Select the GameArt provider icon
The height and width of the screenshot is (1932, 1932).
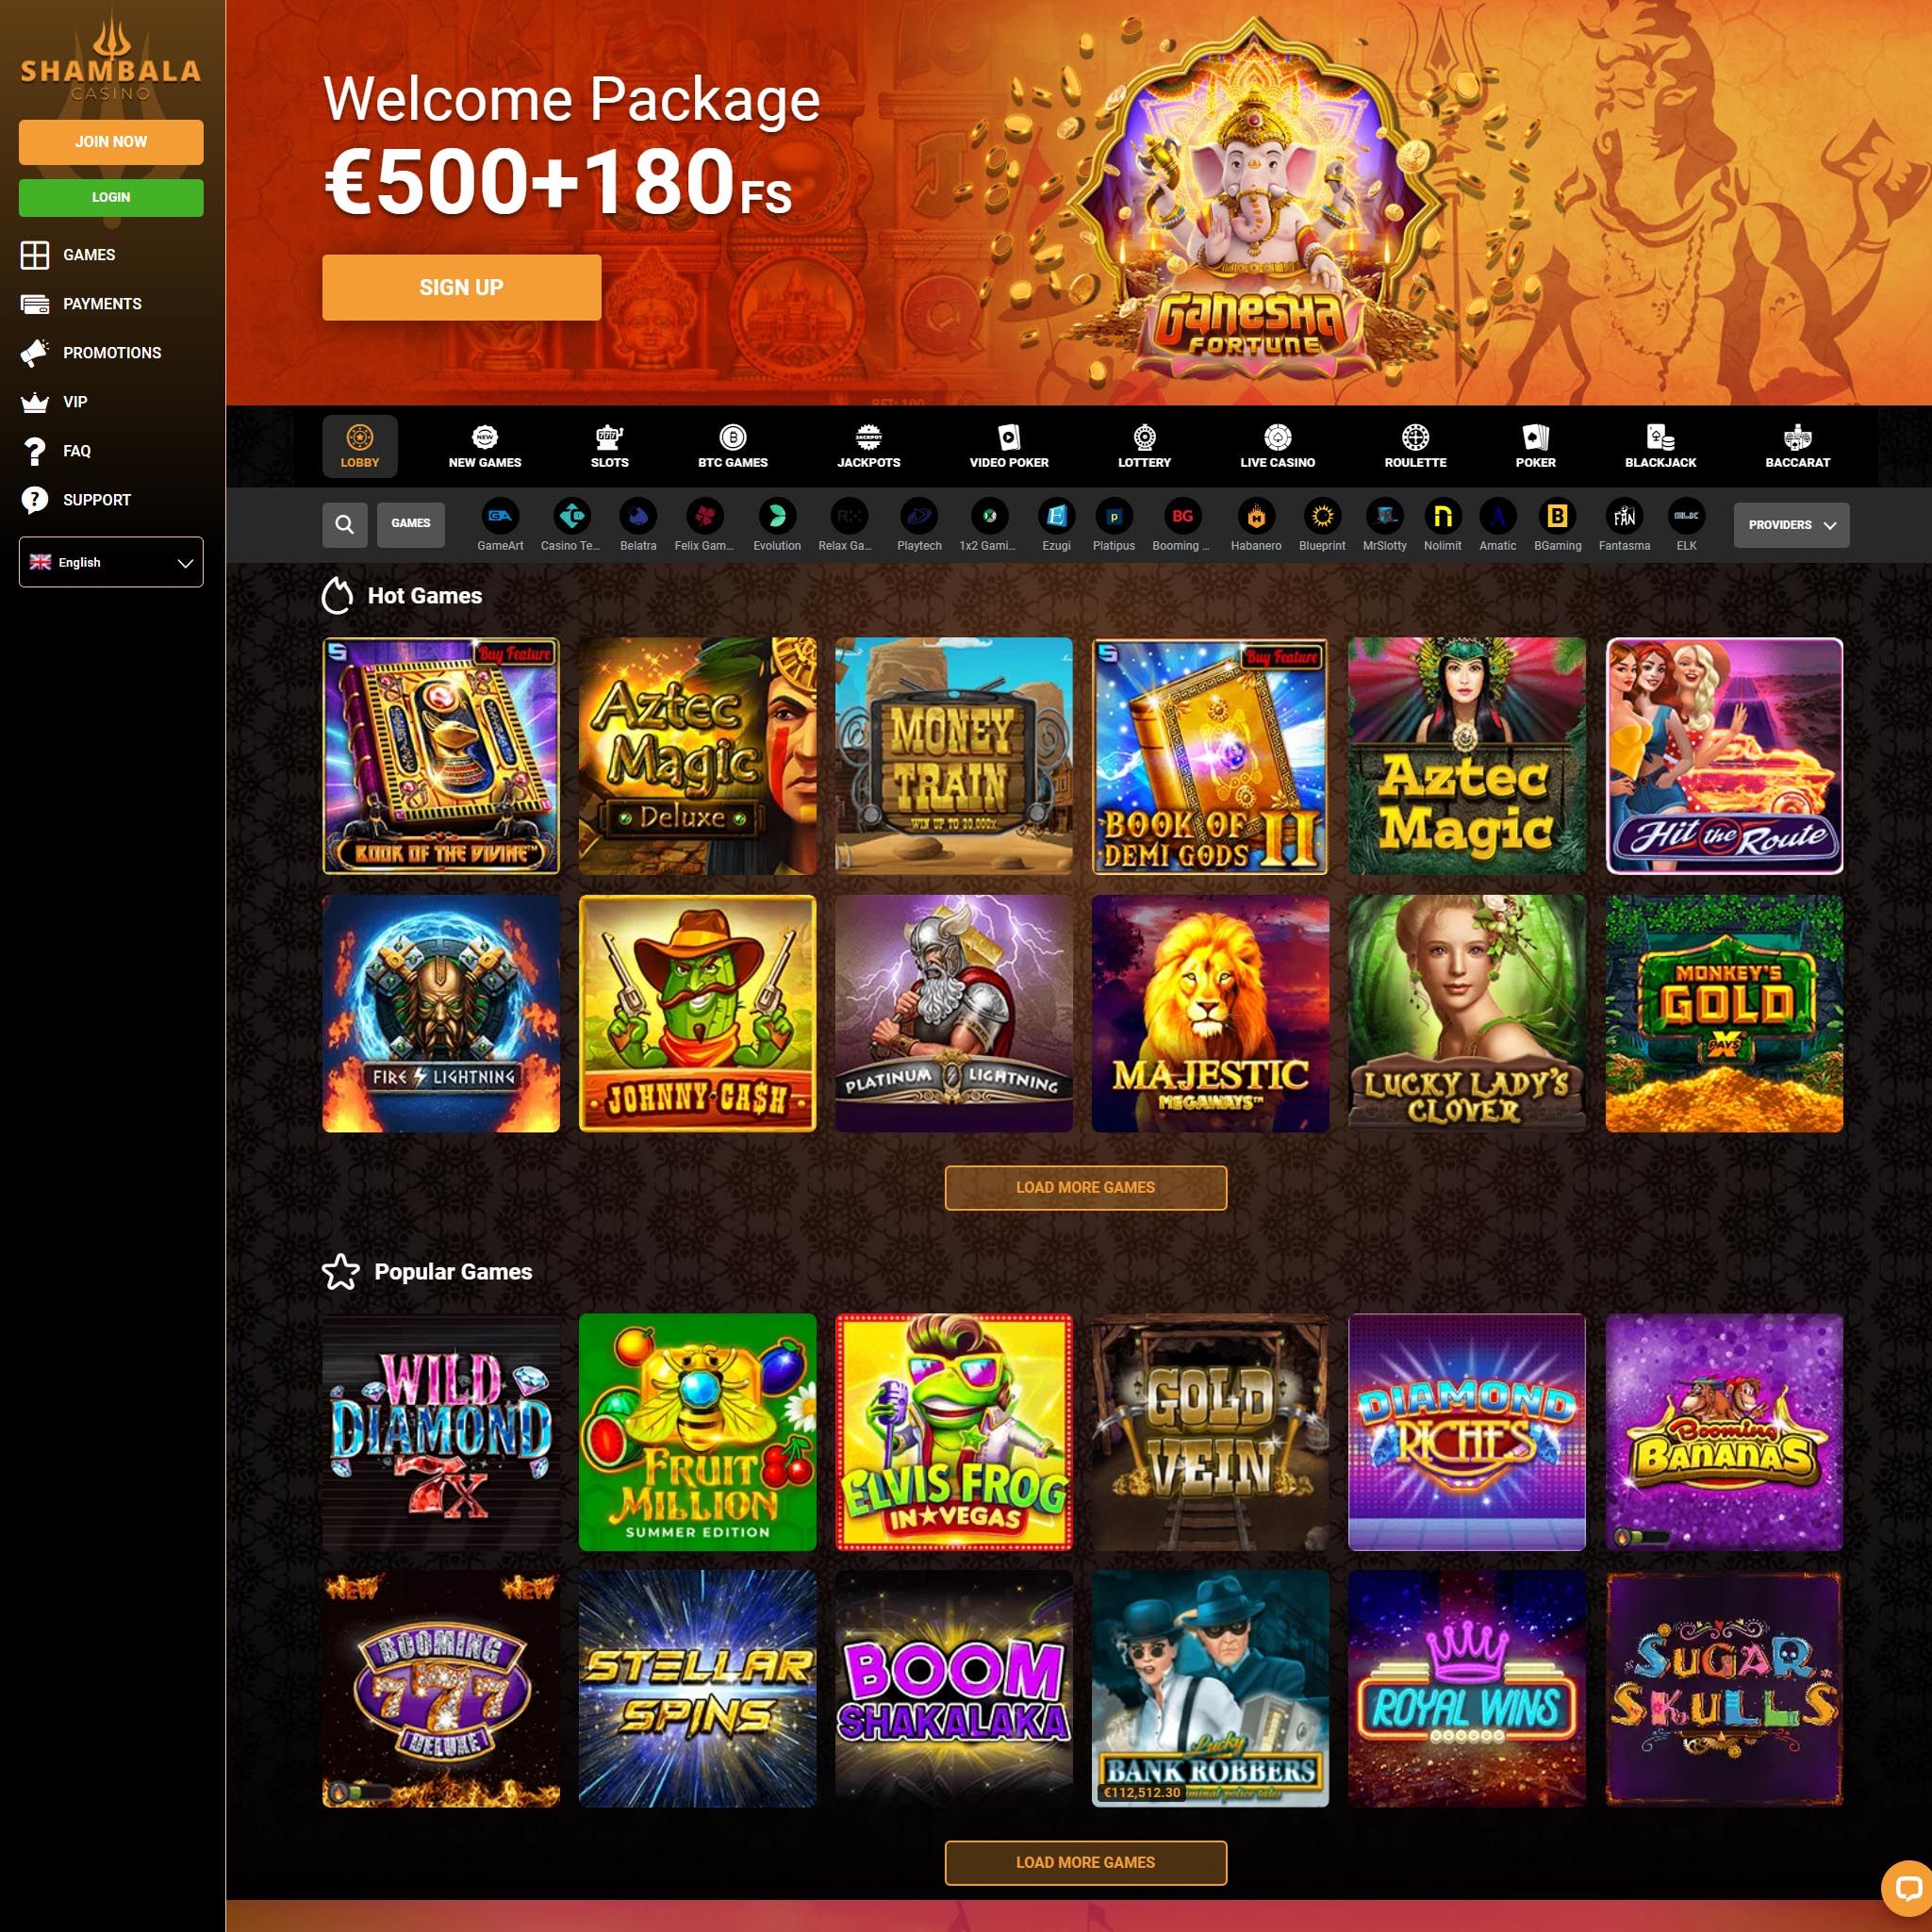point(500,516)
